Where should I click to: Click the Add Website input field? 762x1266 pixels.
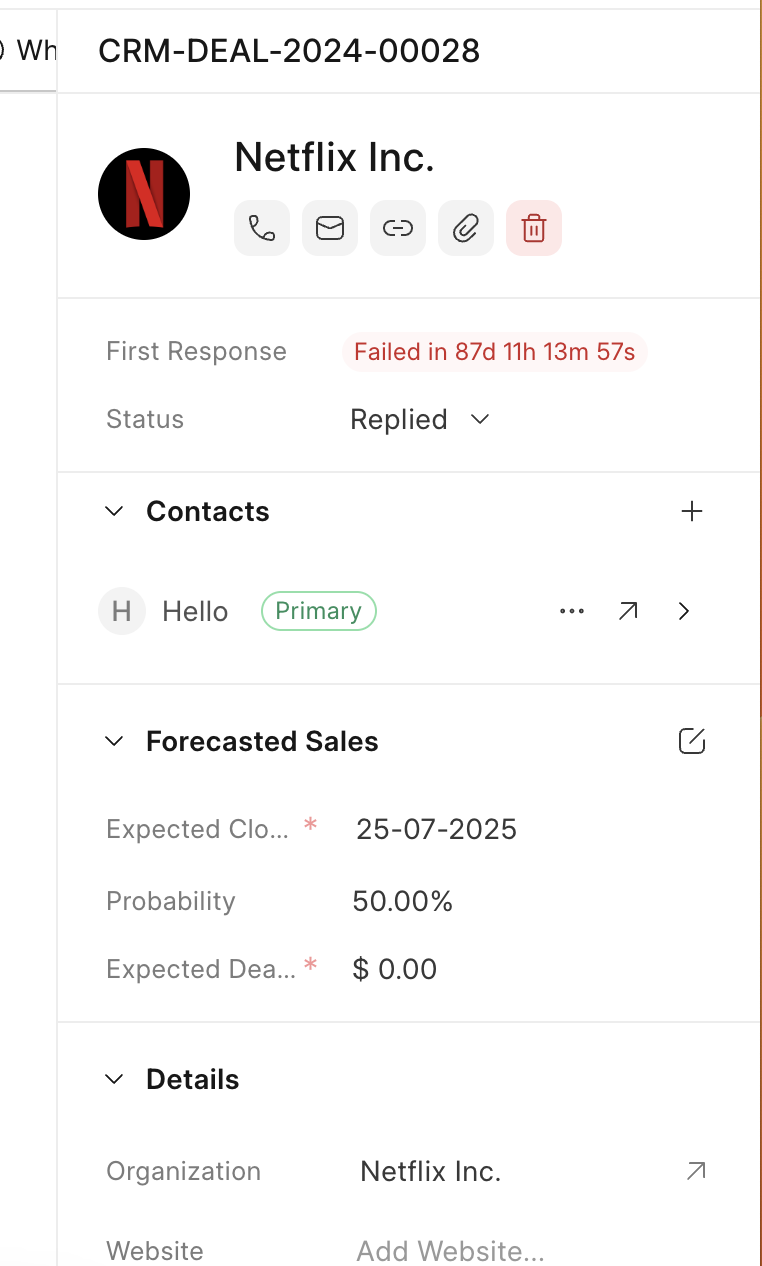click(x=450, y=1250)
